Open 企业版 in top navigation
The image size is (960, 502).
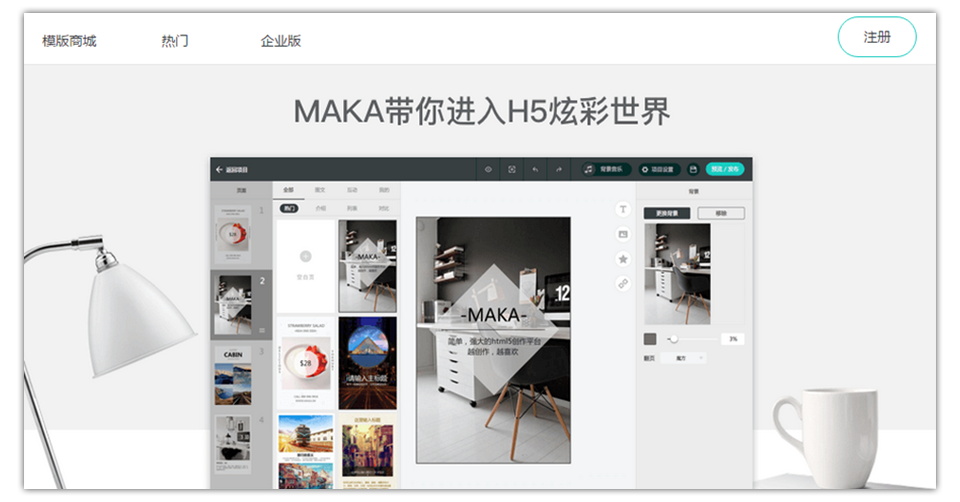(x=280, y=41)
